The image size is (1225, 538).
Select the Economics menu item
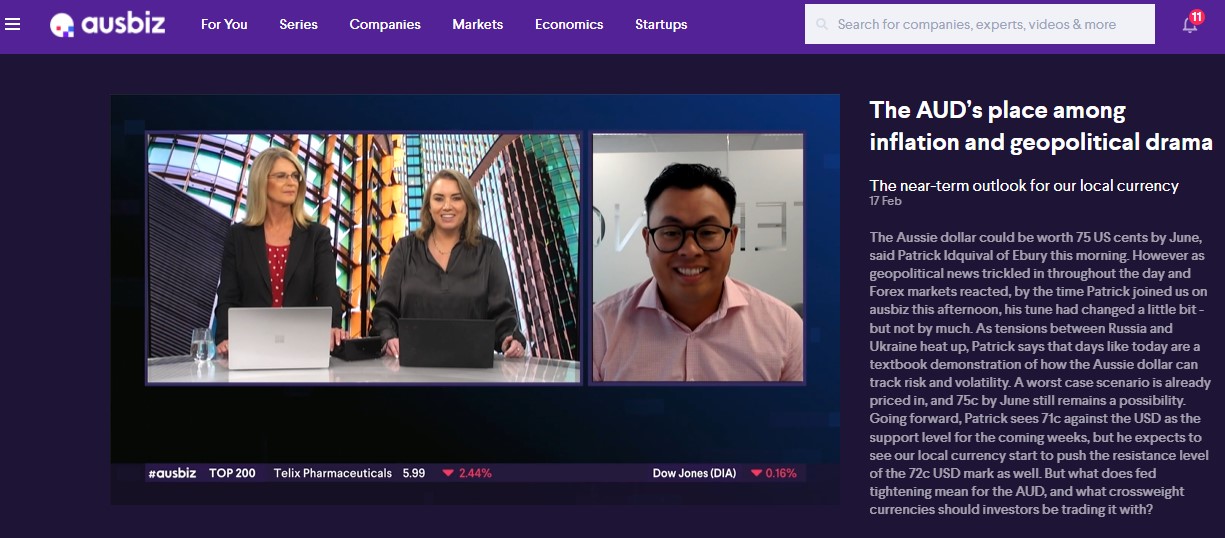[x=569, y=24]
